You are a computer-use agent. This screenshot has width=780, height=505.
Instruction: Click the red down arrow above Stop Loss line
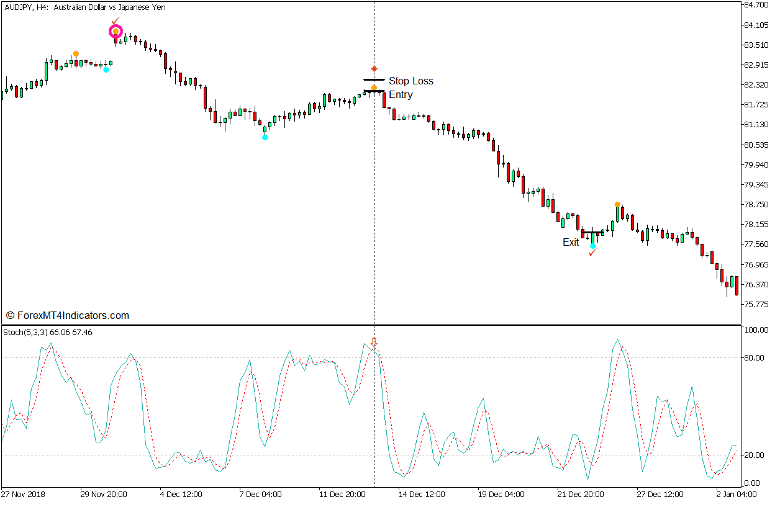click(375, 69)
